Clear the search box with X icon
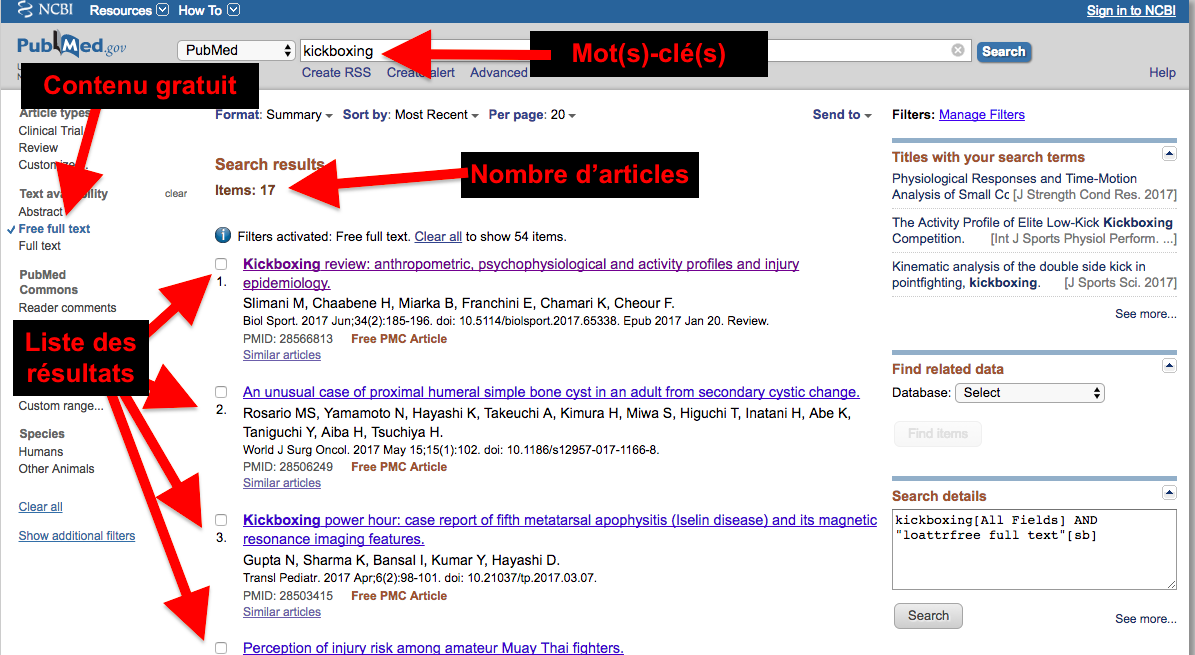This screenshot has height=655, width=1195. pos(958,50)
